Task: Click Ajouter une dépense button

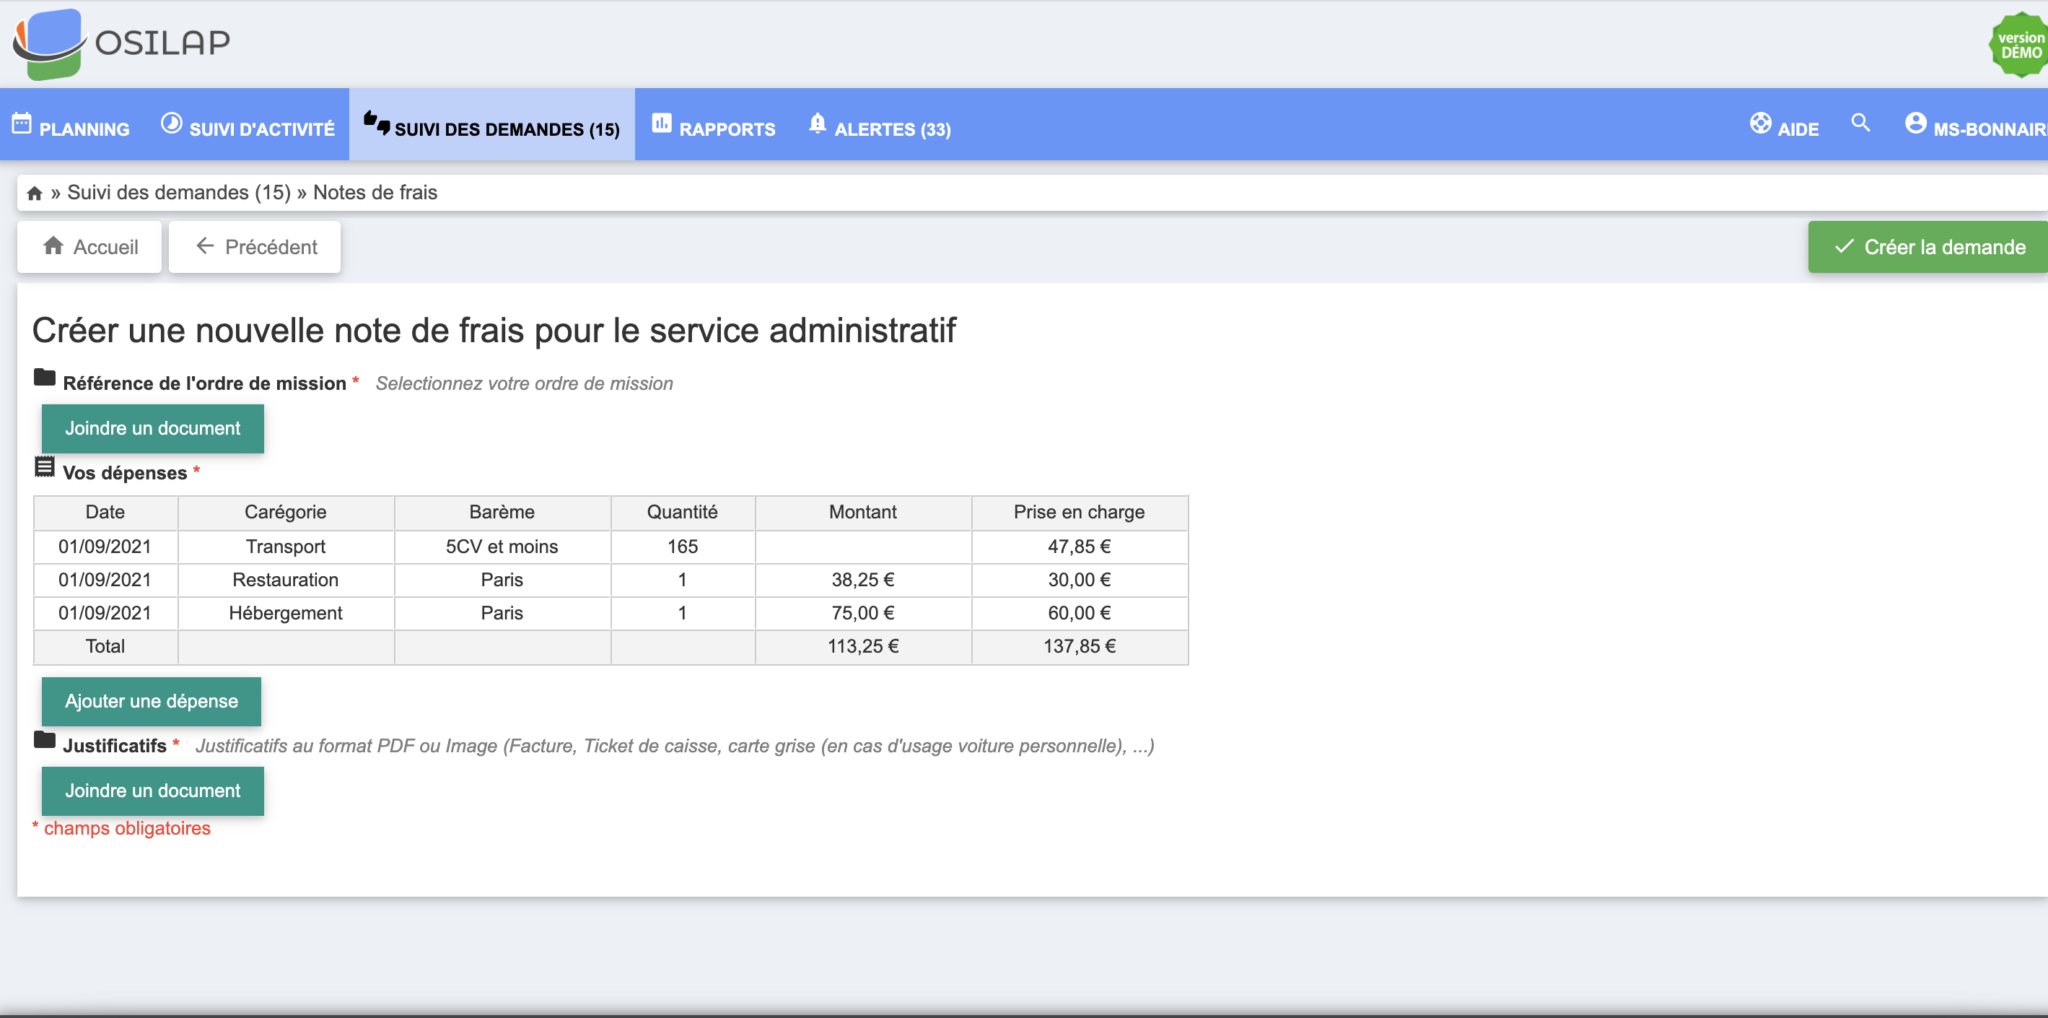Action: [151, 701]
